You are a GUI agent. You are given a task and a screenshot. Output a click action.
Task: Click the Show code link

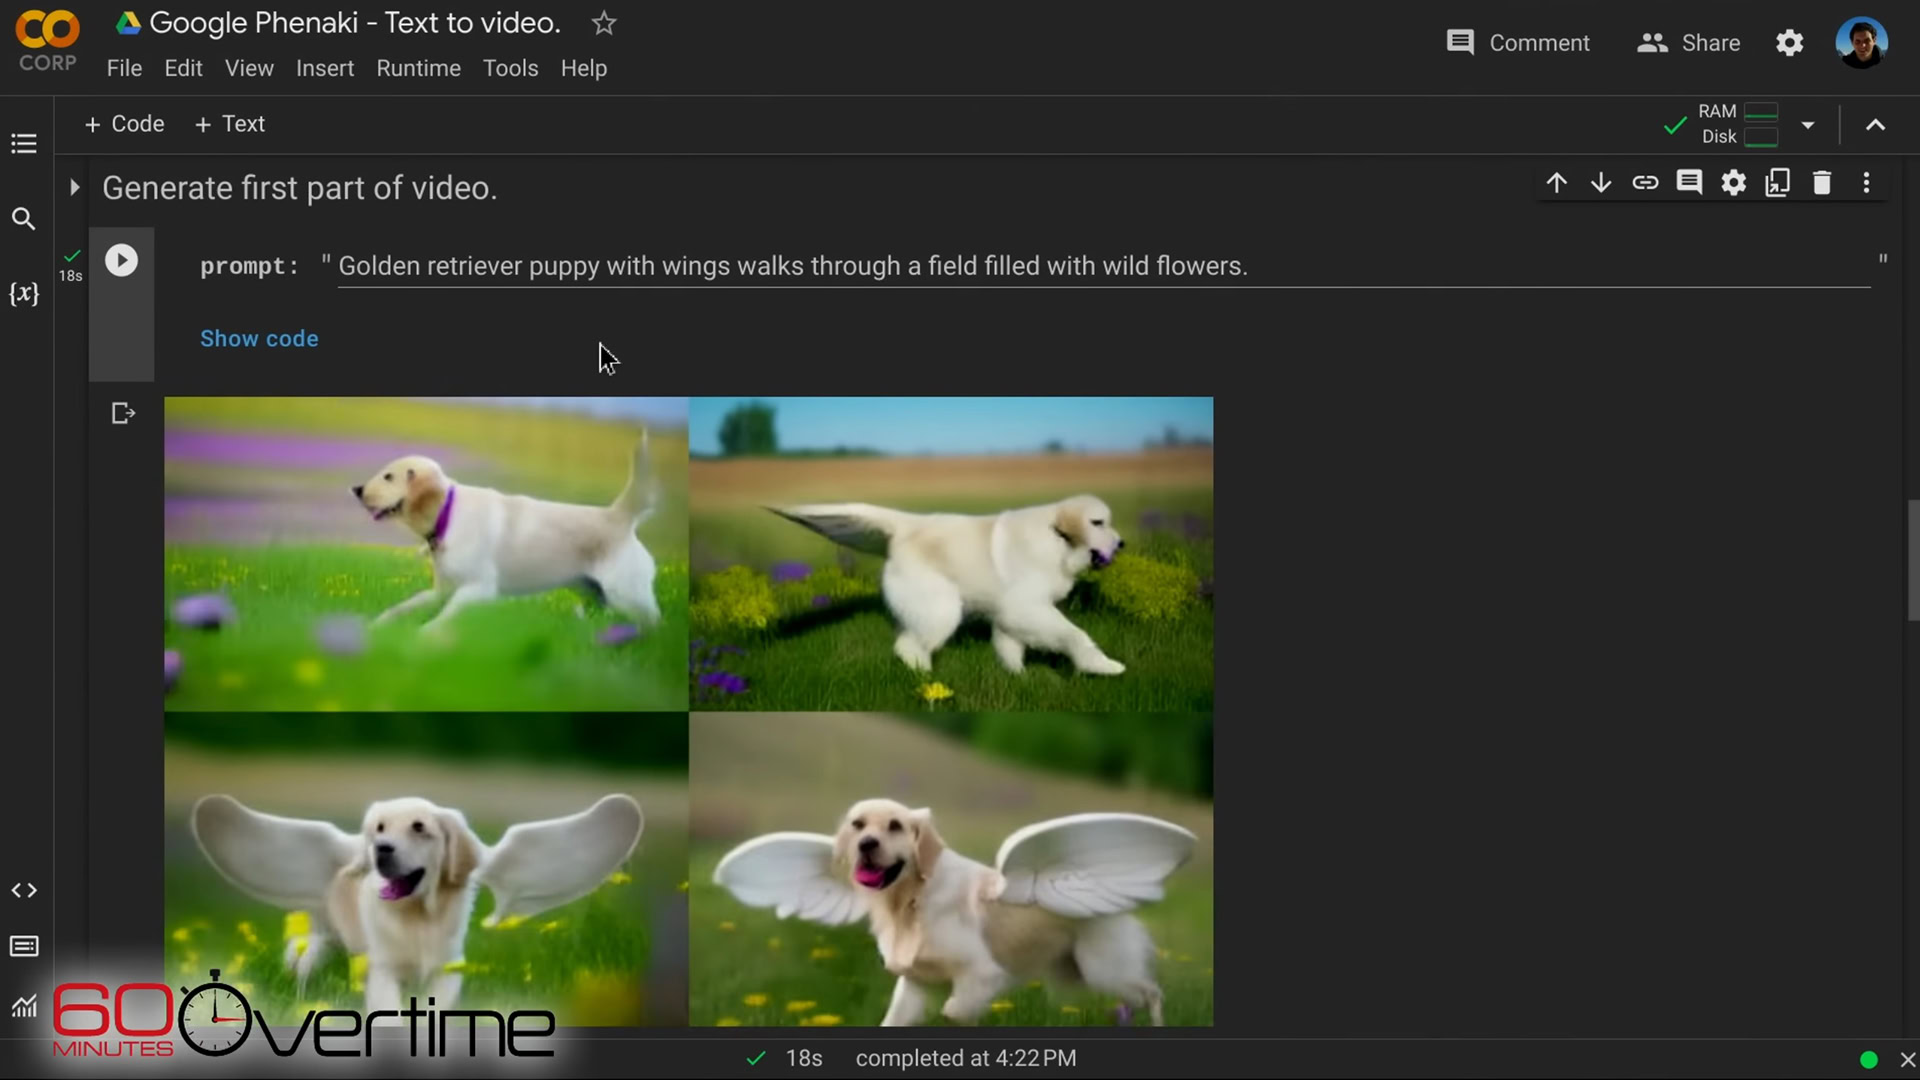point(259,338)
